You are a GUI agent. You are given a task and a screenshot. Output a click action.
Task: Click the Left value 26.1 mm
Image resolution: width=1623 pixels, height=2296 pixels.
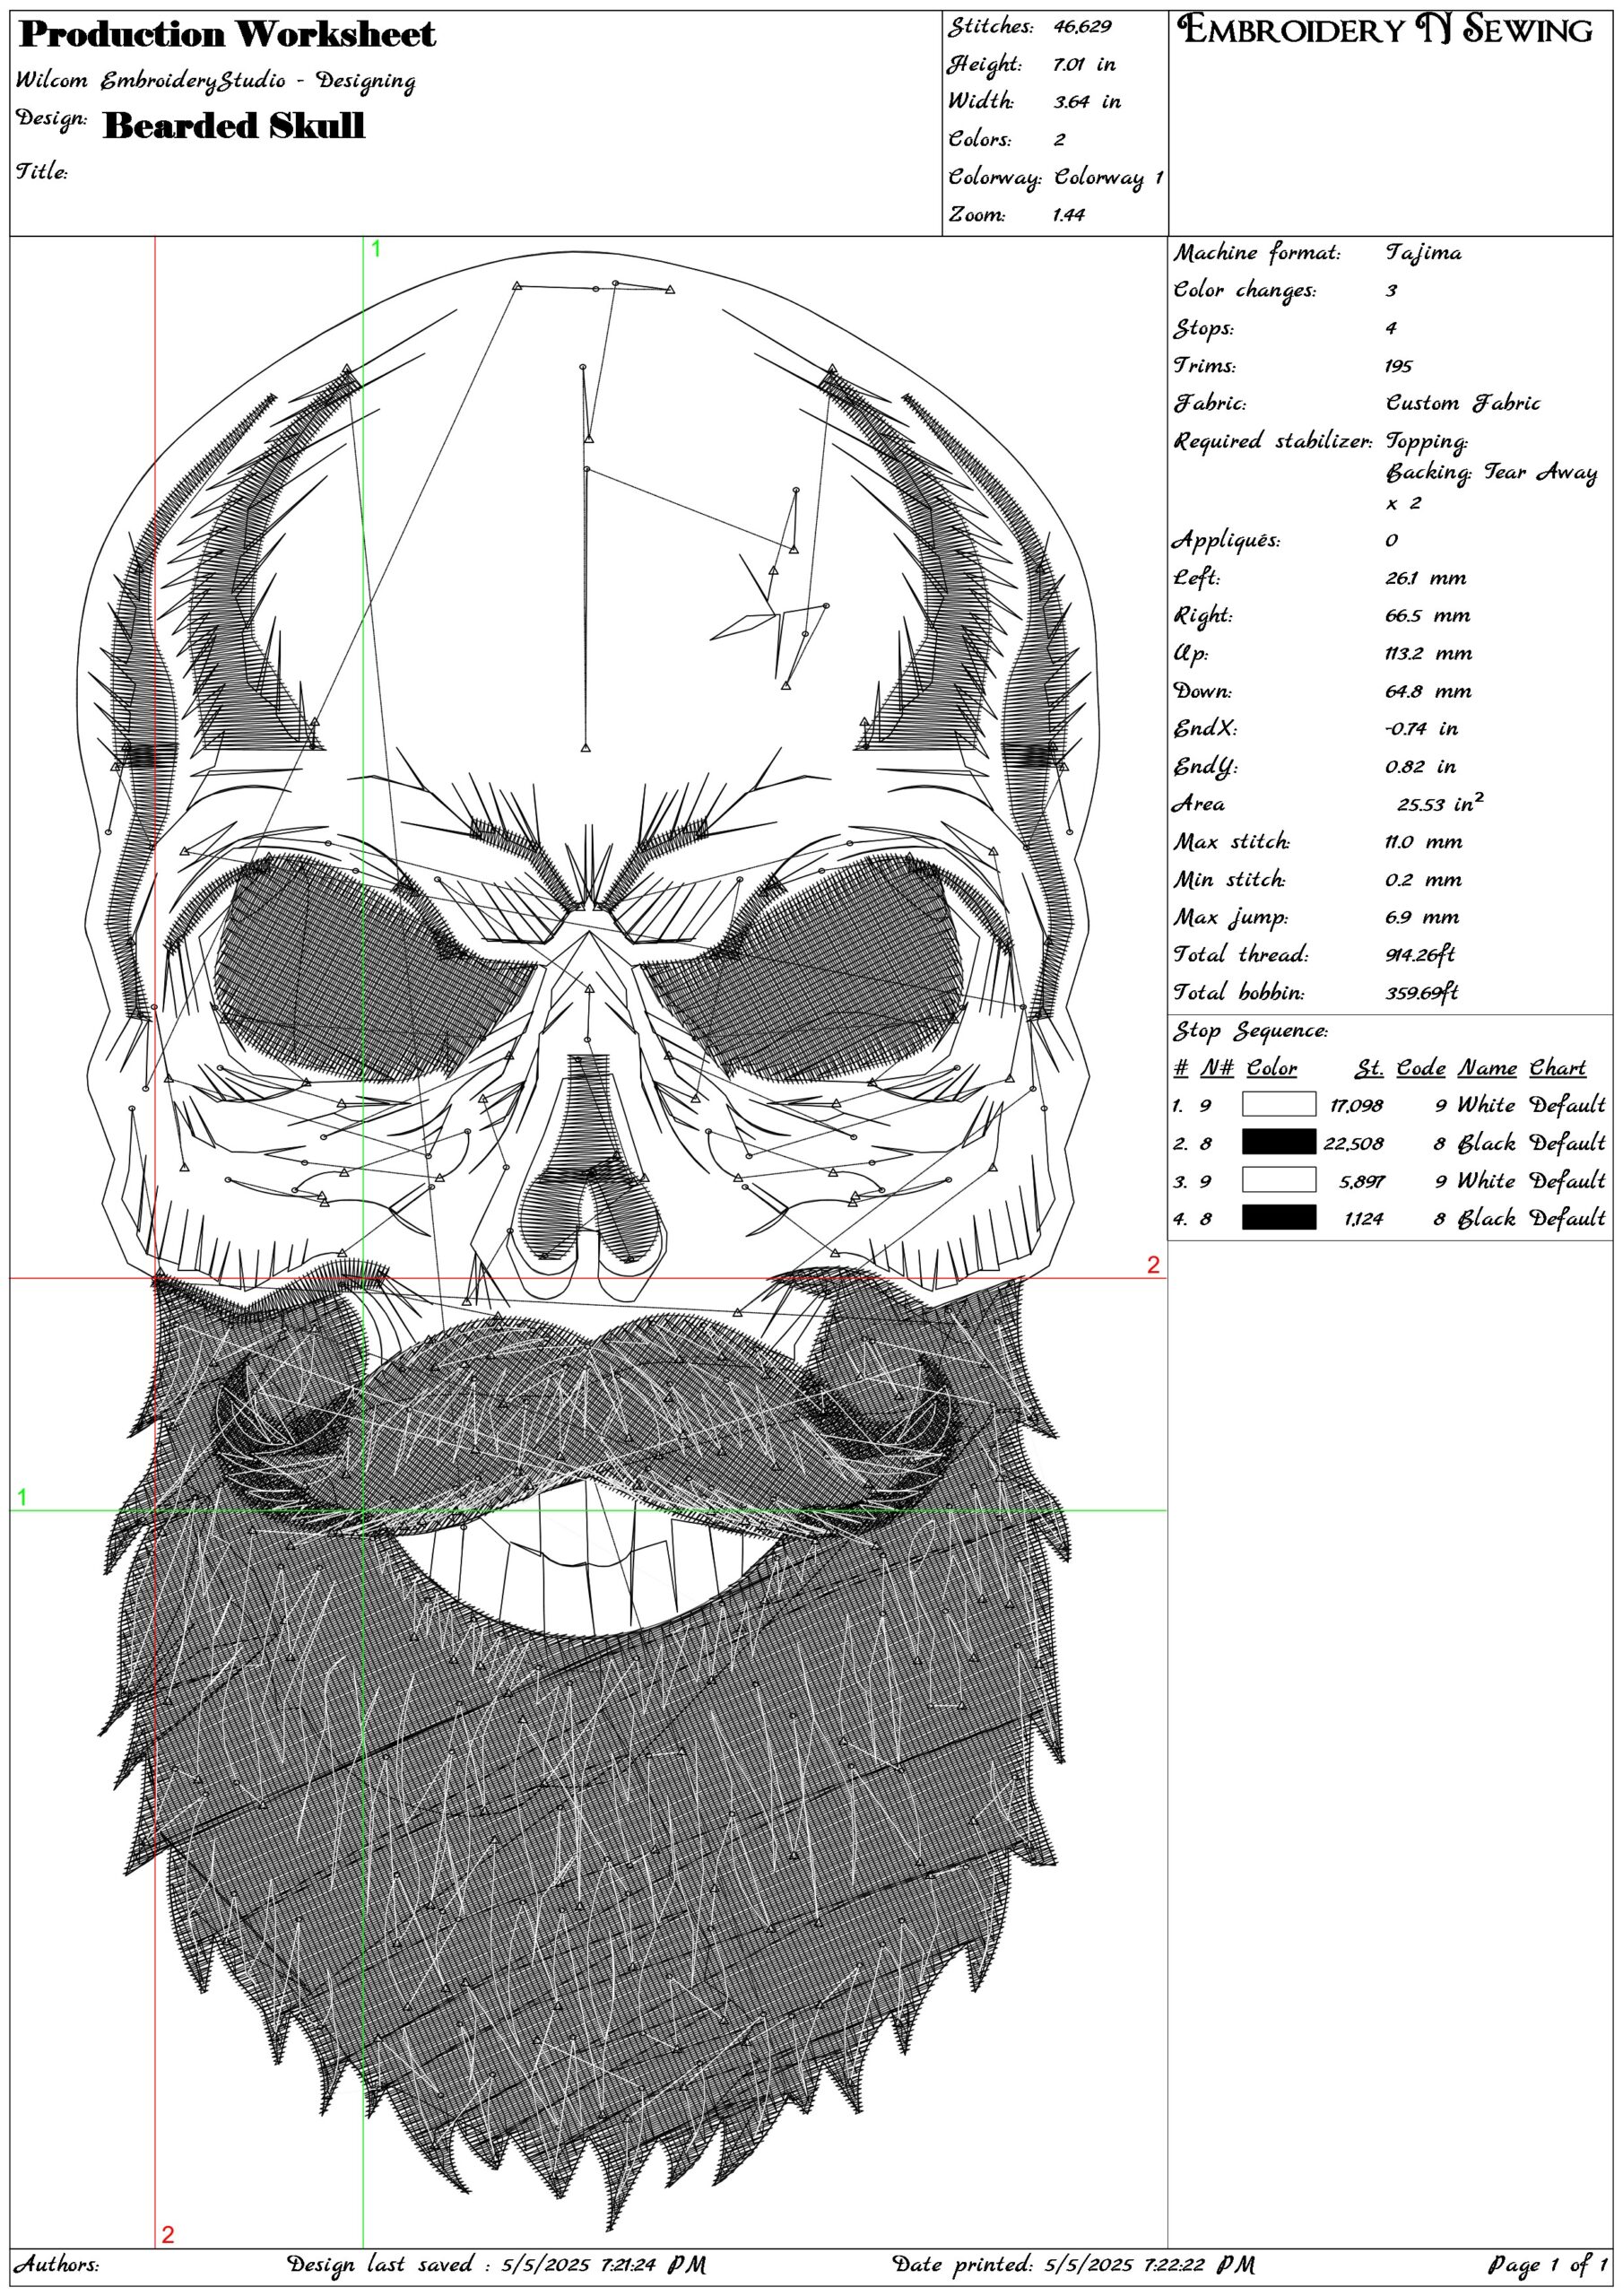[x=1426, y=578]
